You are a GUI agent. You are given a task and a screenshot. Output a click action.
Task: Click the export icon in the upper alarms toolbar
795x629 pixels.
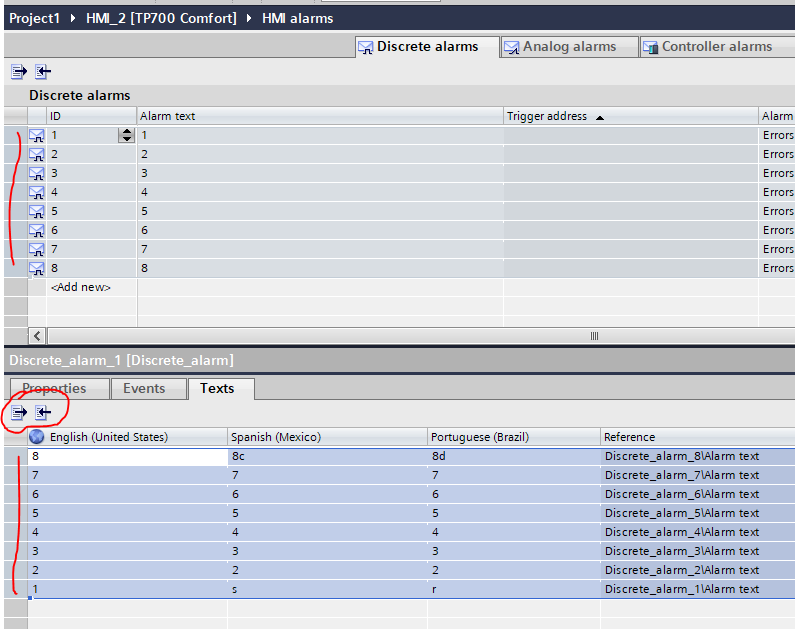(19, 71)
